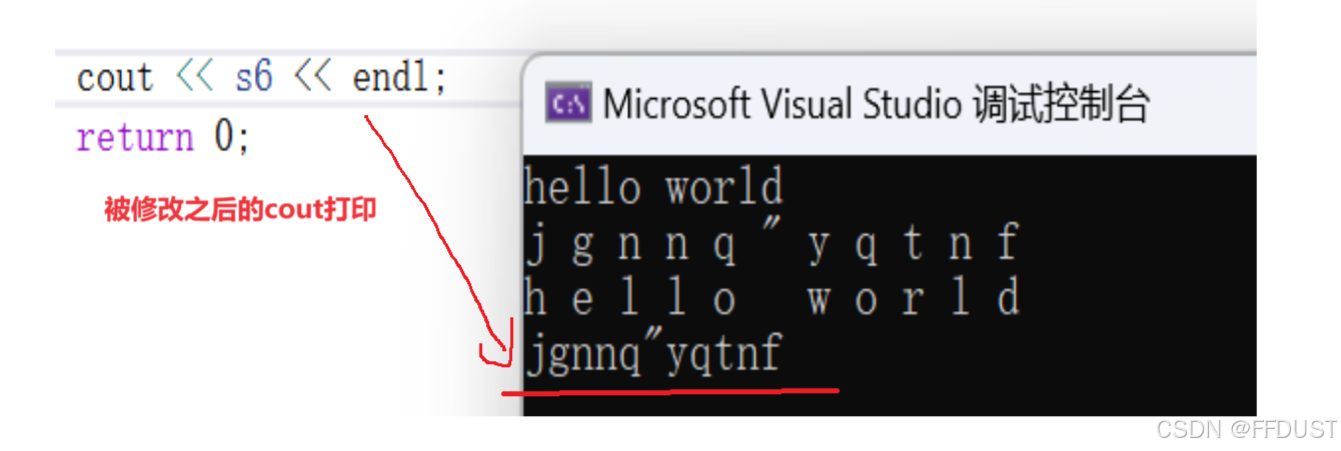Click the underlined jgnnq"yqtnf console output
The image size is (1341, 451).
[x=653, y=354]
